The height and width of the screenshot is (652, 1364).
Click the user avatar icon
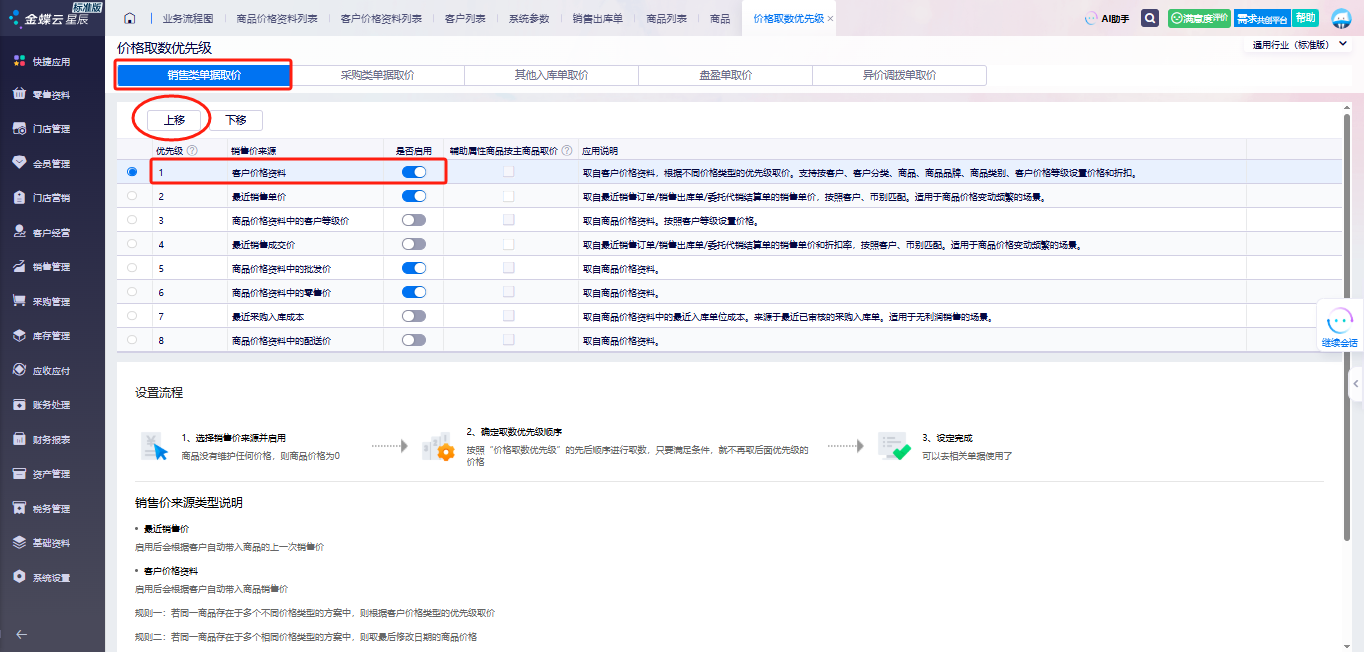1341,18
